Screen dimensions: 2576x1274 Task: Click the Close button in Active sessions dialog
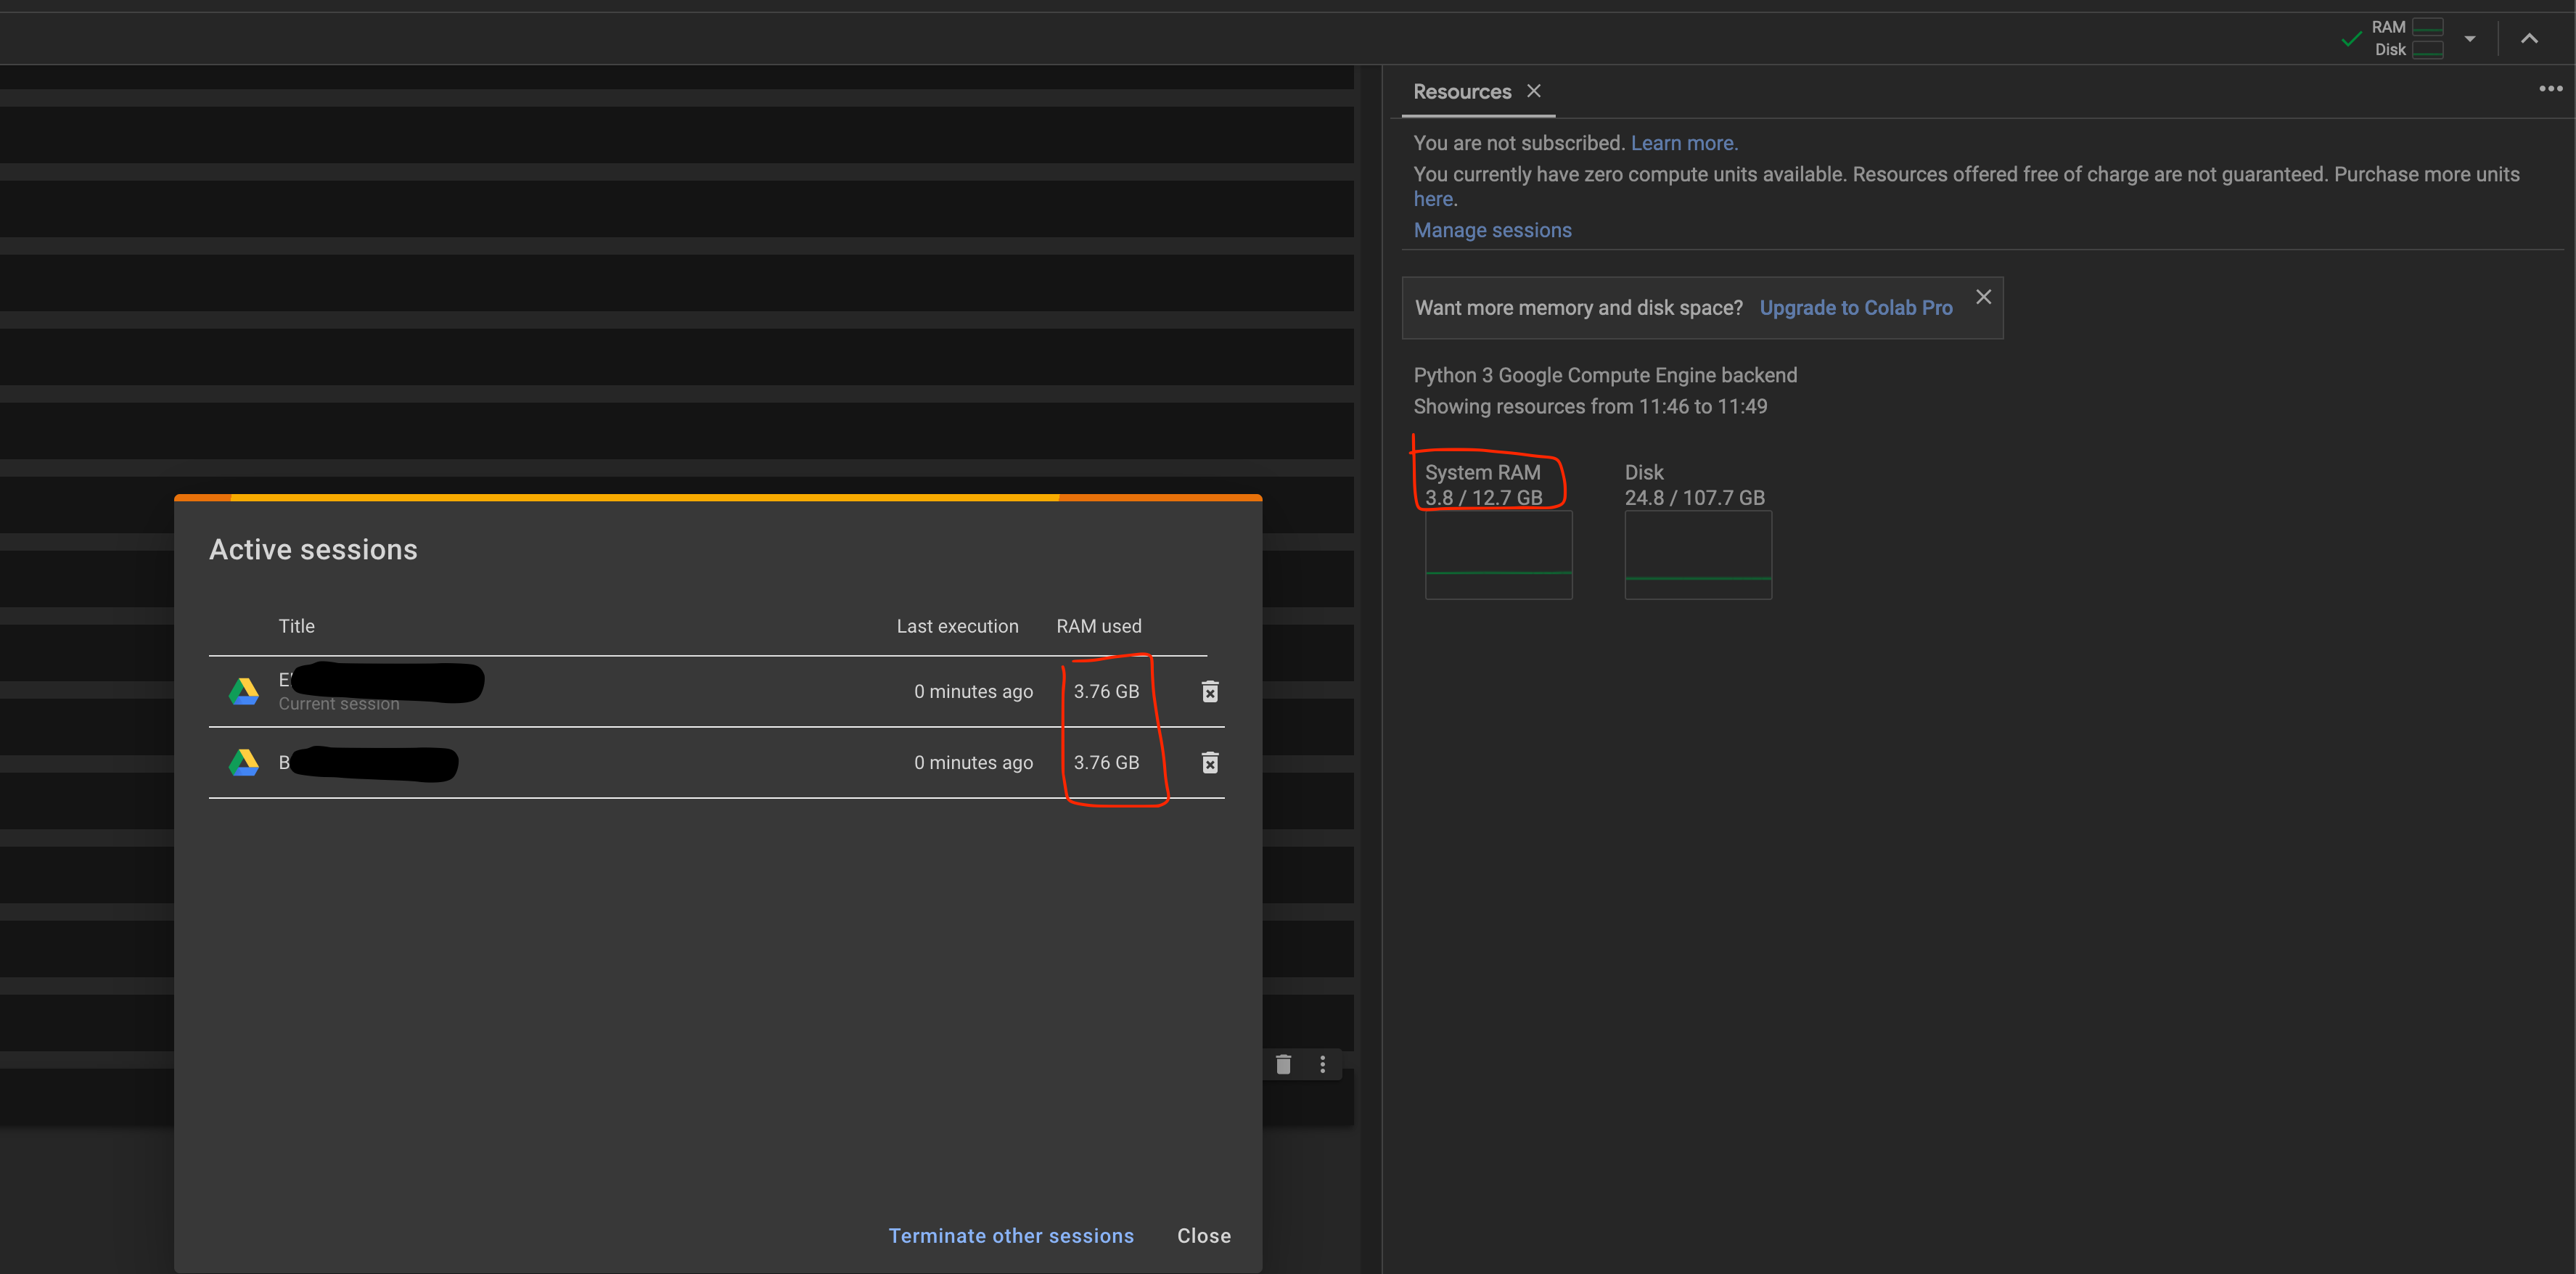[1203, 1235]
